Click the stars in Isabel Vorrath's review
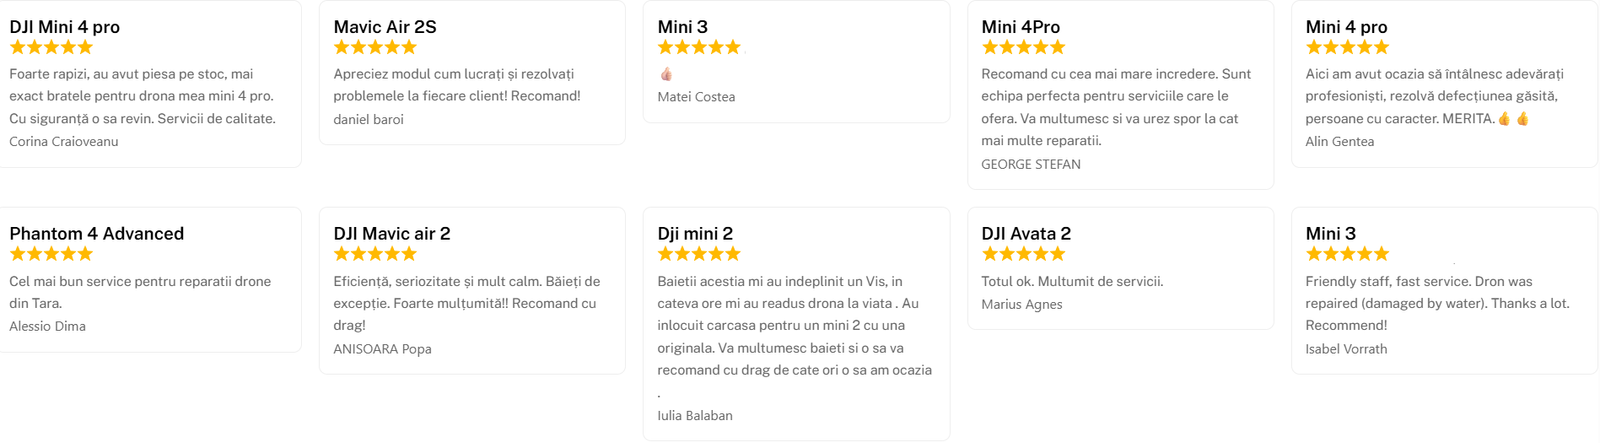 click(1347, 254)
